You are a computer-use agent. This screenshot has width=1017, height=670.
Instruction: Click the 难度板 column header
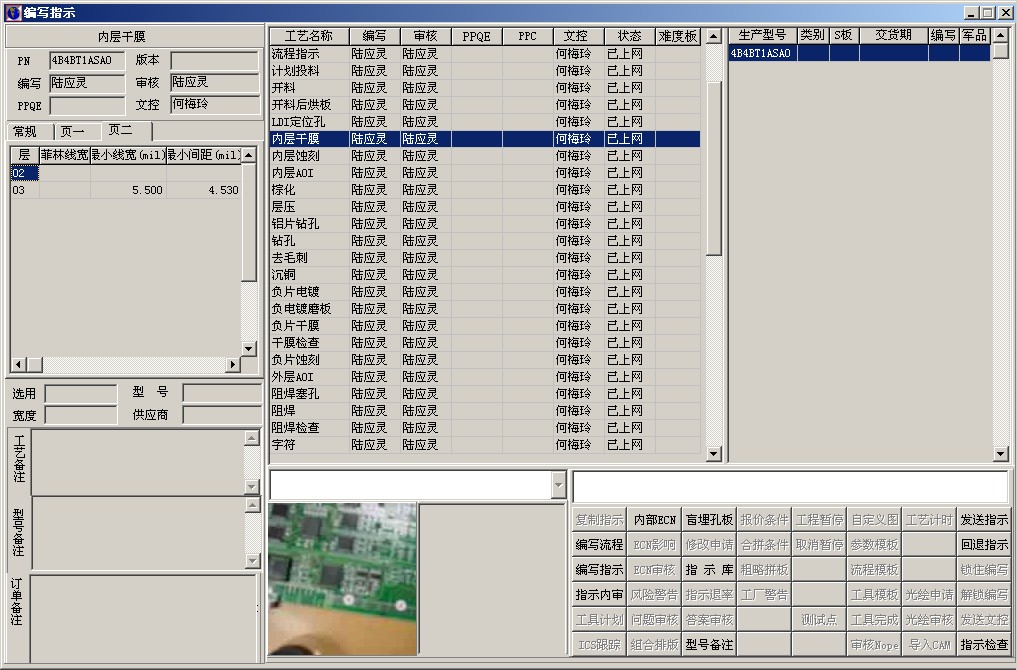pos(678,36)
